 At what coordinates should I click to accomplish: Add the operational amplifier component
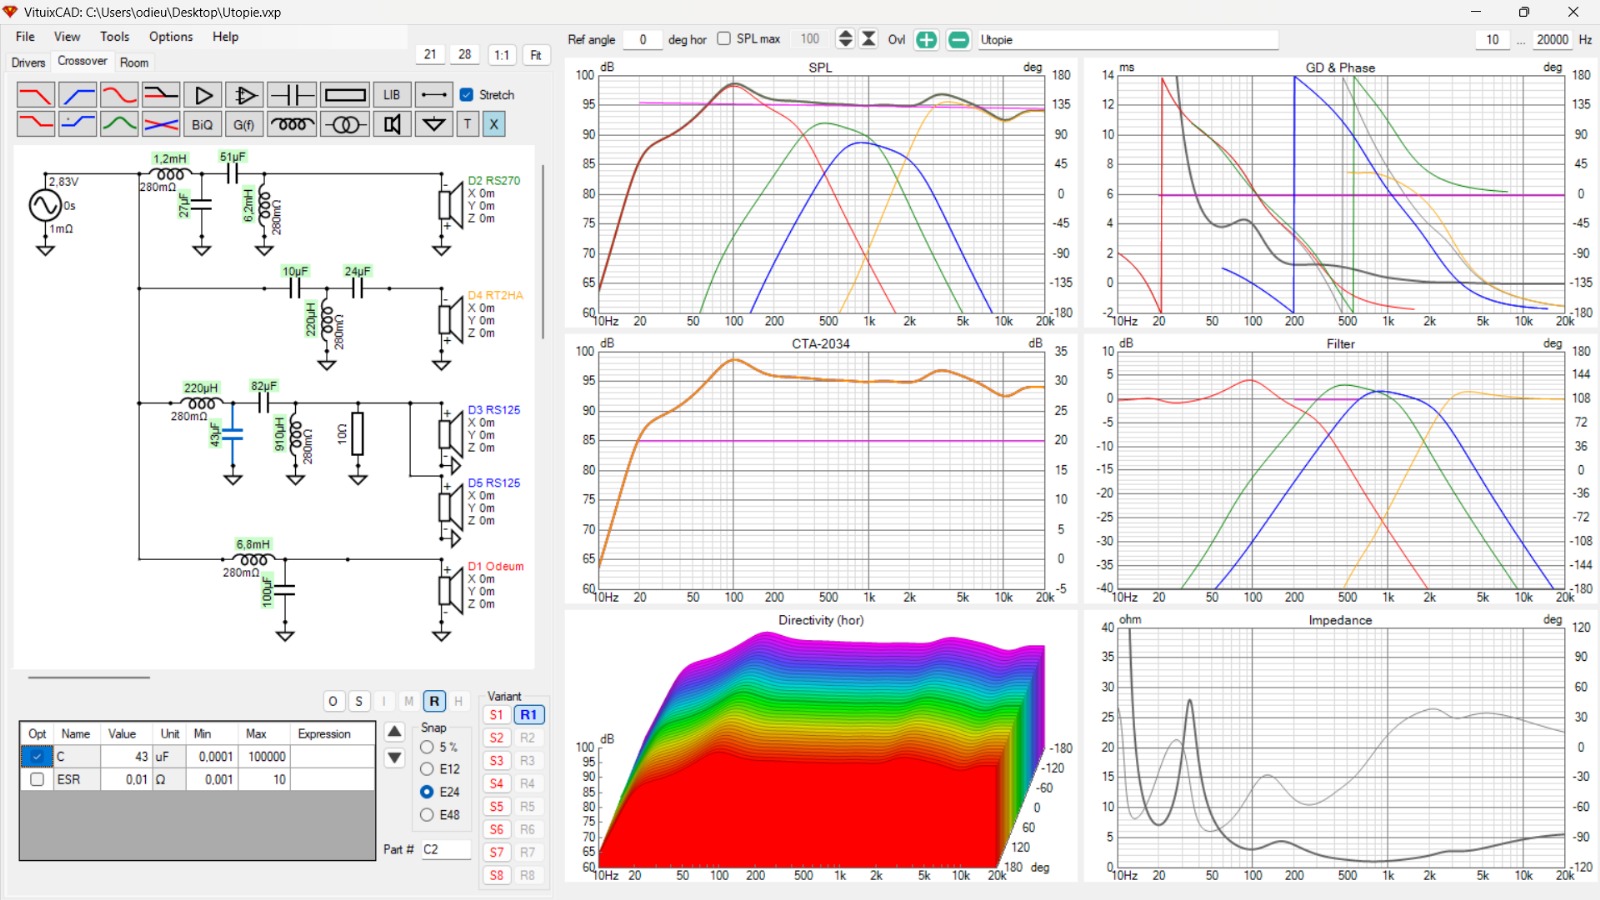[x=244, y=95]
